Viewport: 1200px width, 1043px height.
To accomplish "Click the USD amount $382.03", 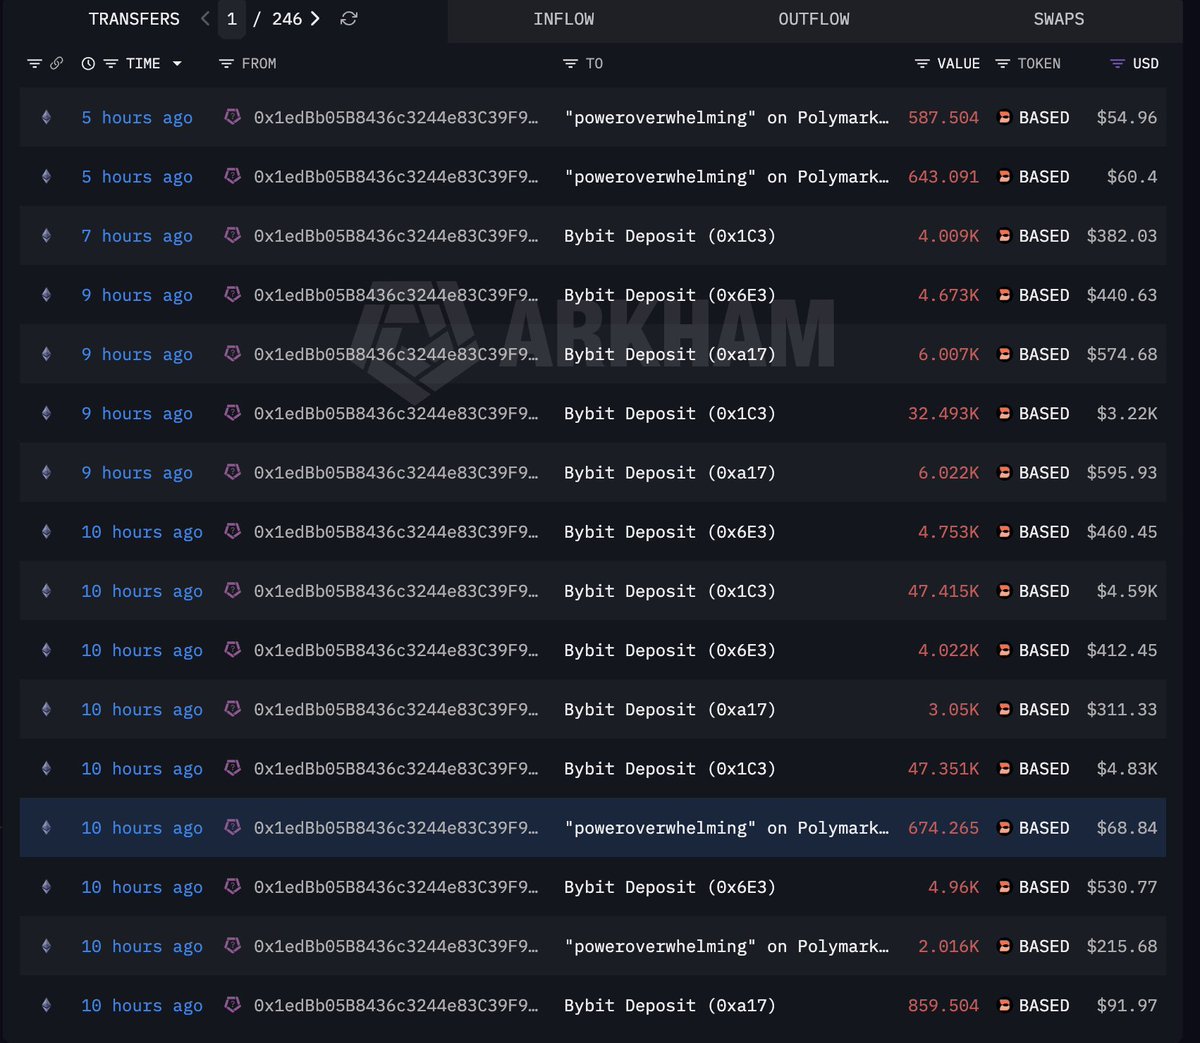I will click(1121, 236).
